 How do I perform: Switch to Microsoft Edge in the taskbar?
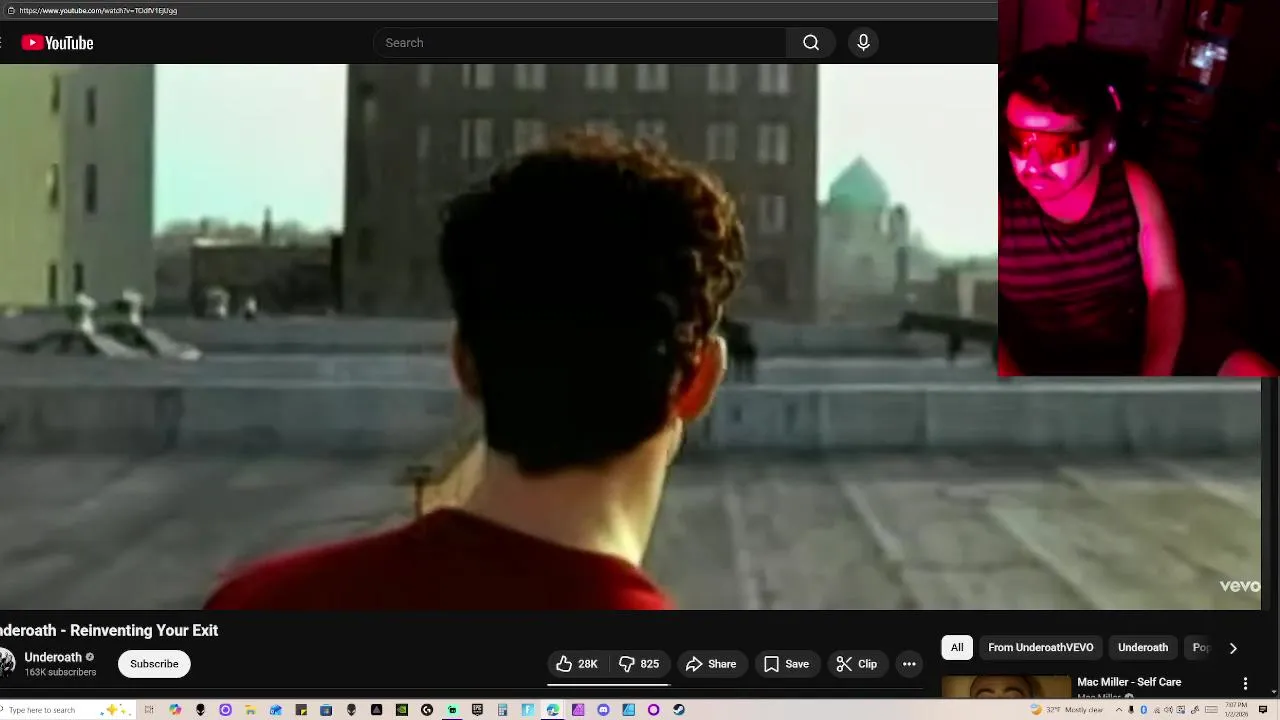pos(552,710)
